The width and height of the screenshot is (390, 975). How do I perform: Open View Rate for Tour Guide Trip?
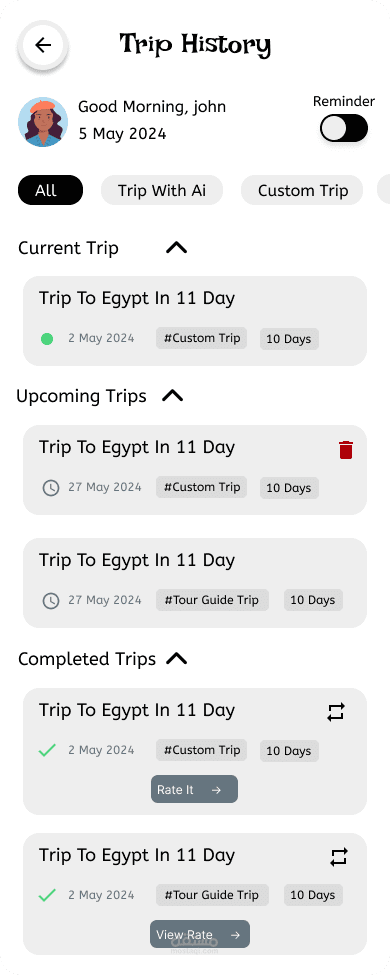200,934
